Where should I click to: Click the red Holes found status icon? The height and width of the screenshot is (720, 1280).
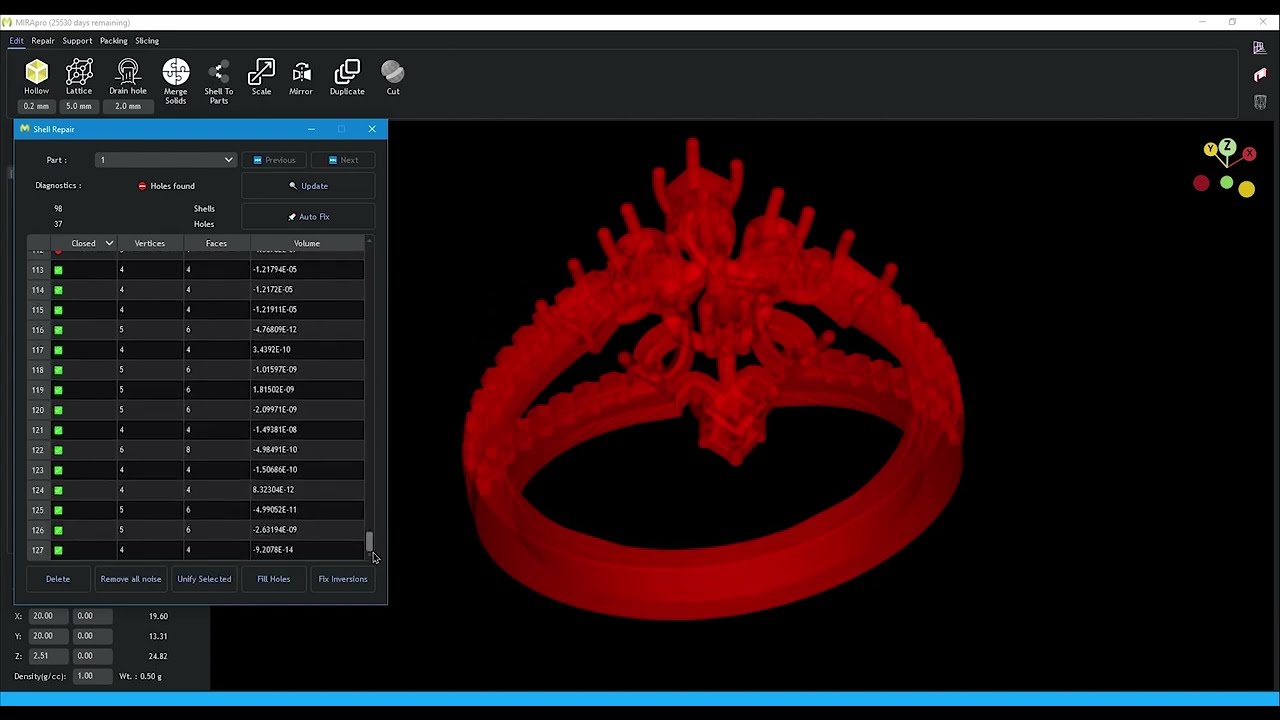pos(142,186)
